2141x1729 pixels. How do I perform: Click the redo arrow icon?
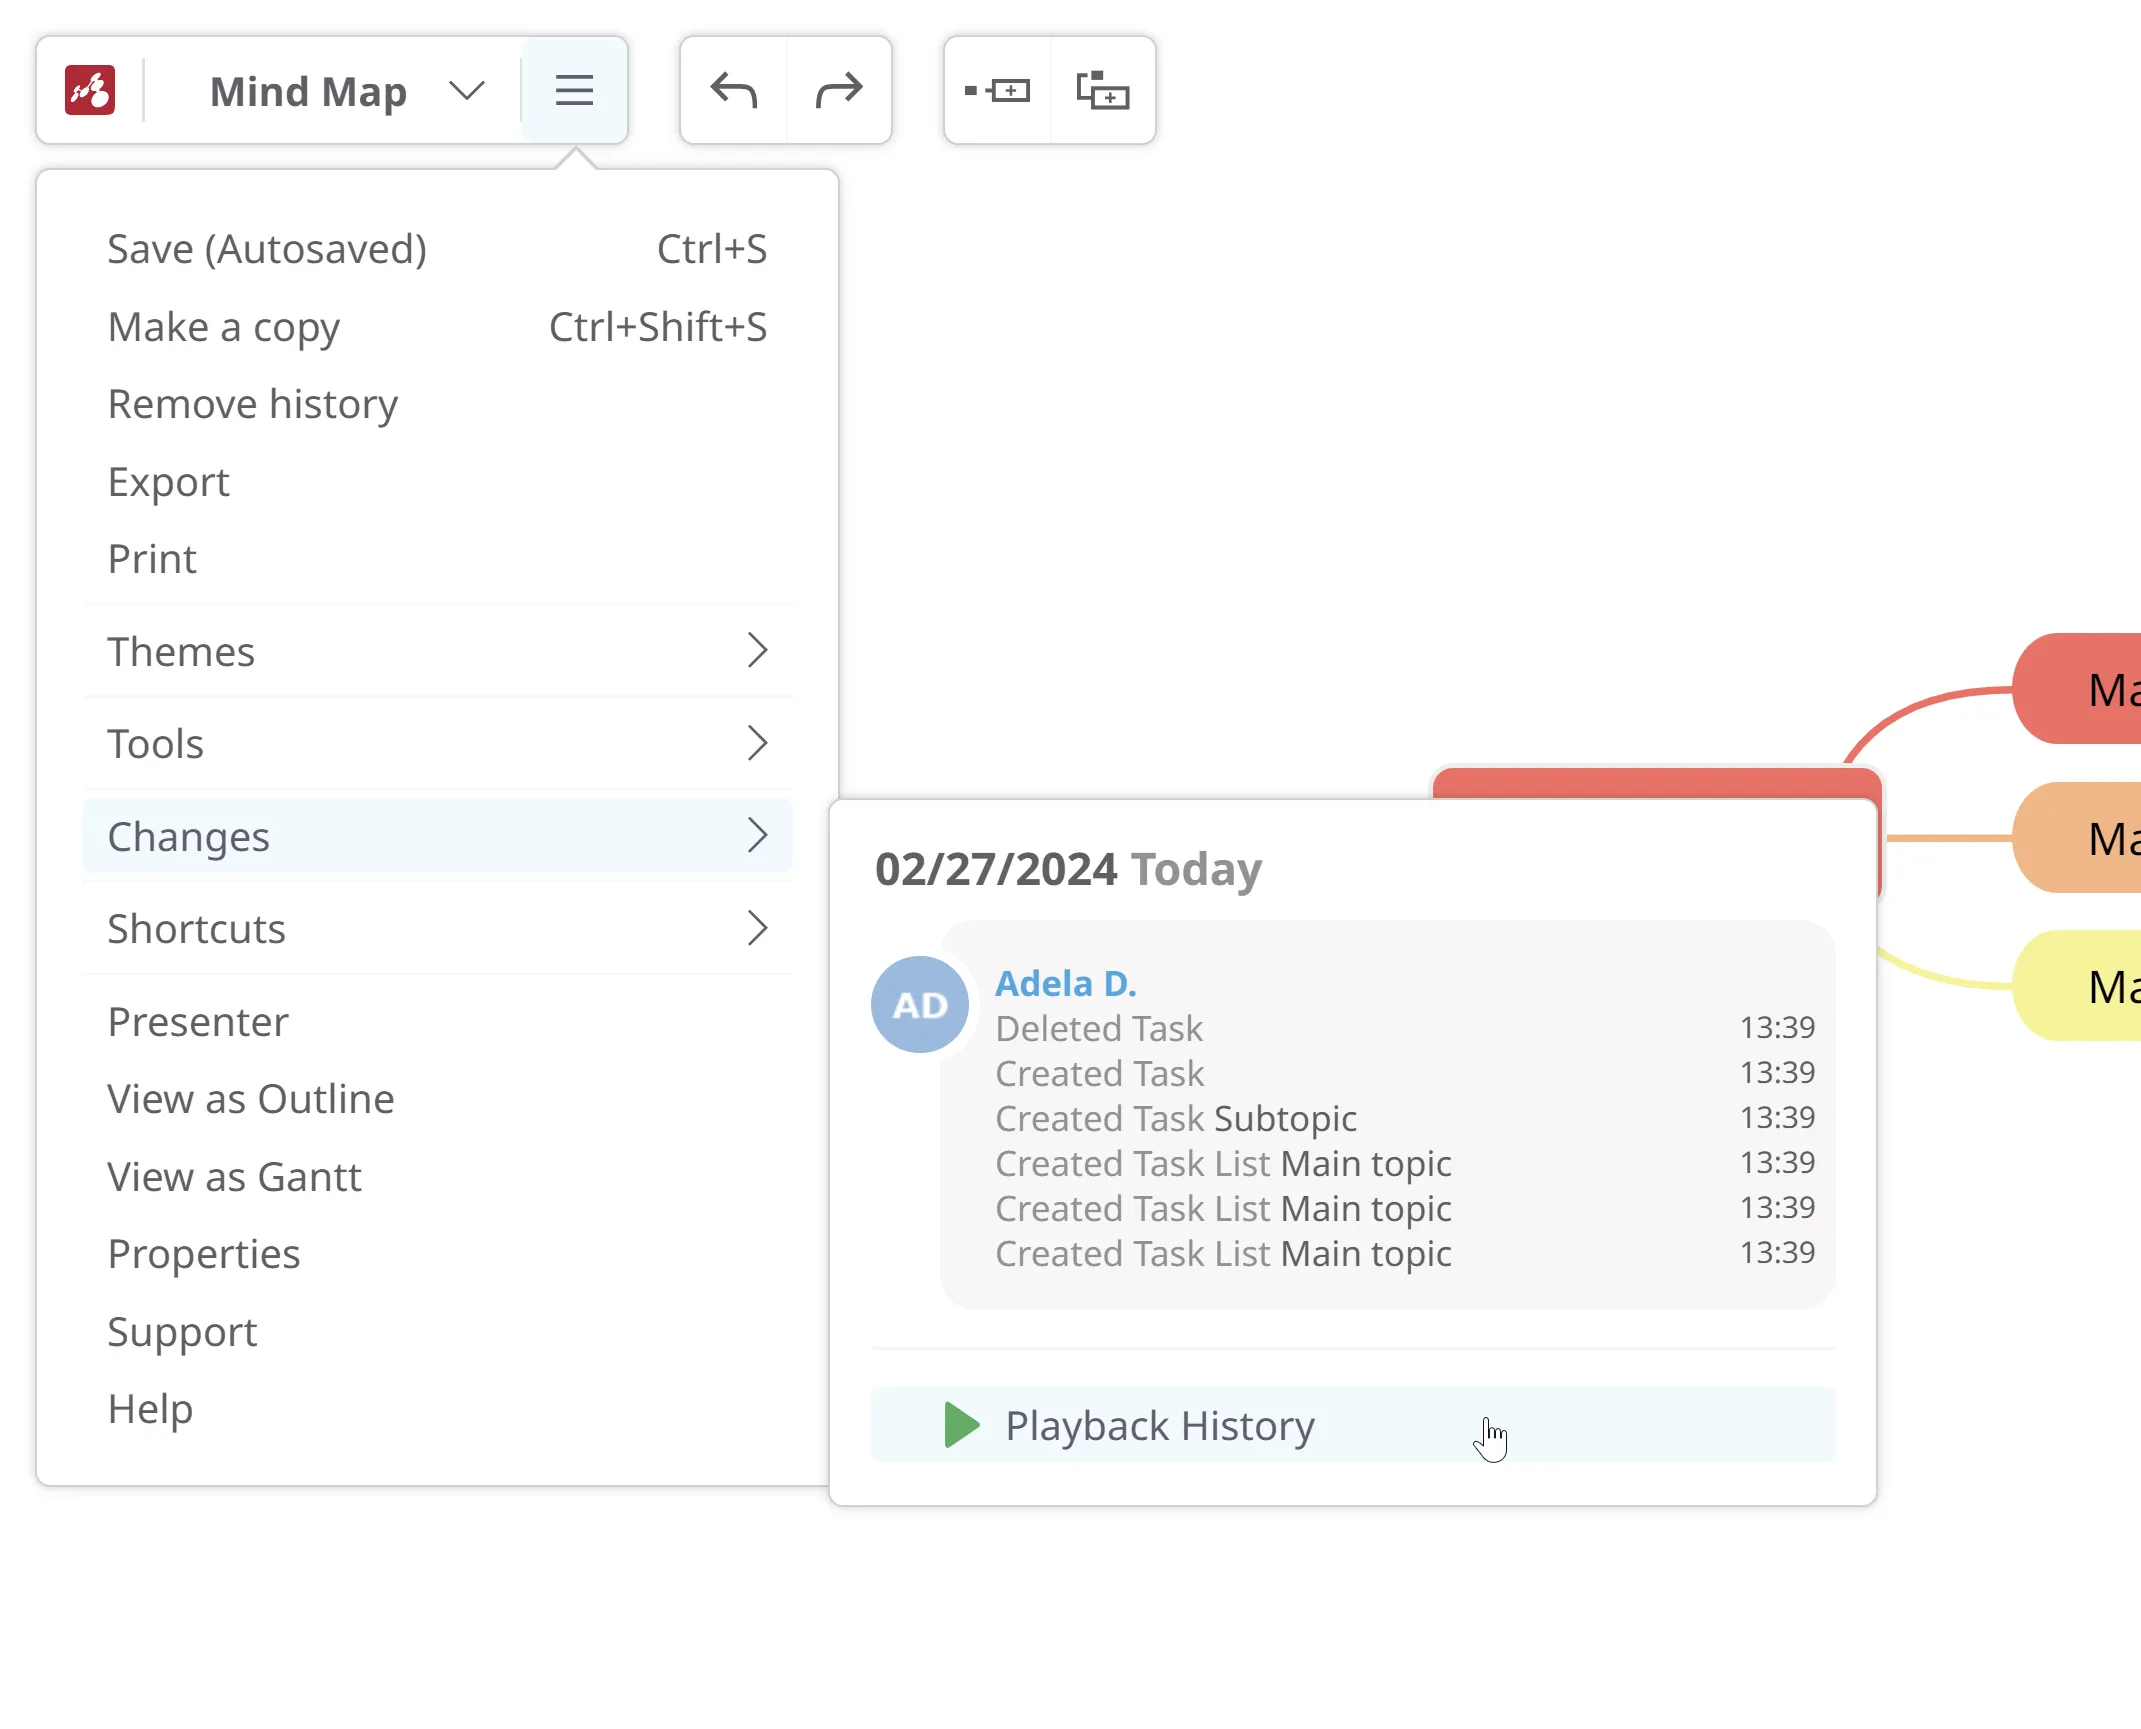(838, 91)
